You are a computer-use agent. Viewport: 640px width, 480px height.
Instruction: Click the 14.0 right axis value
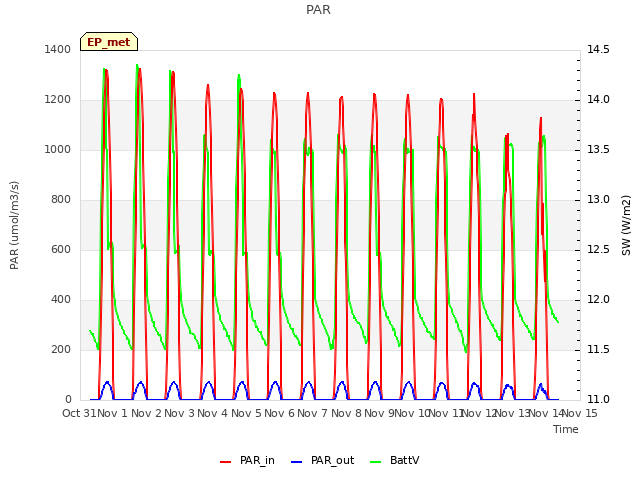tap(598, 100)
